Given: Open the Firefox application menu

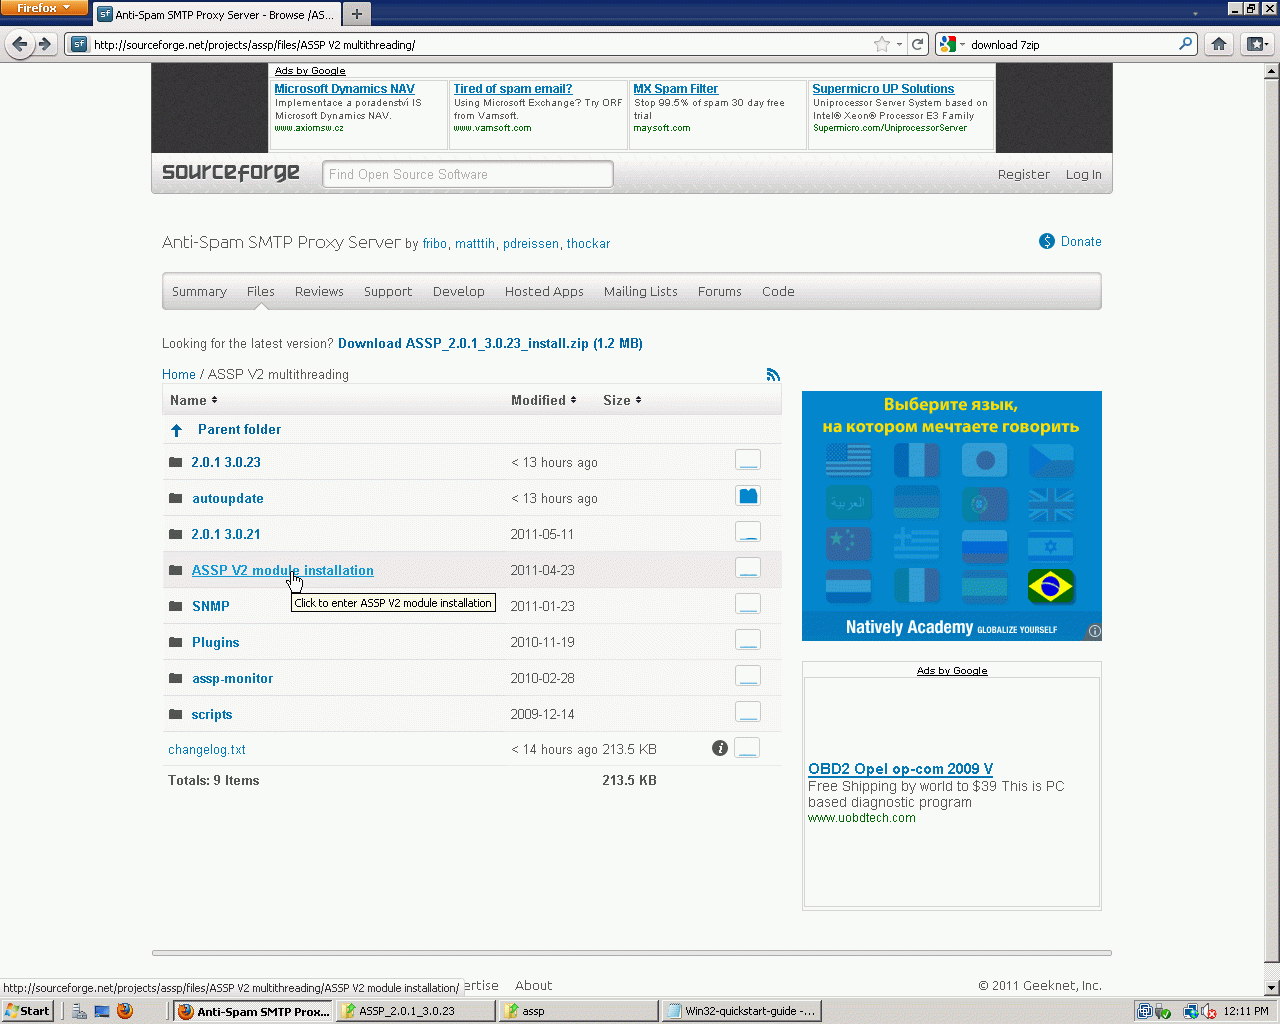Looking at the screenshot, I should coord(44,8).
